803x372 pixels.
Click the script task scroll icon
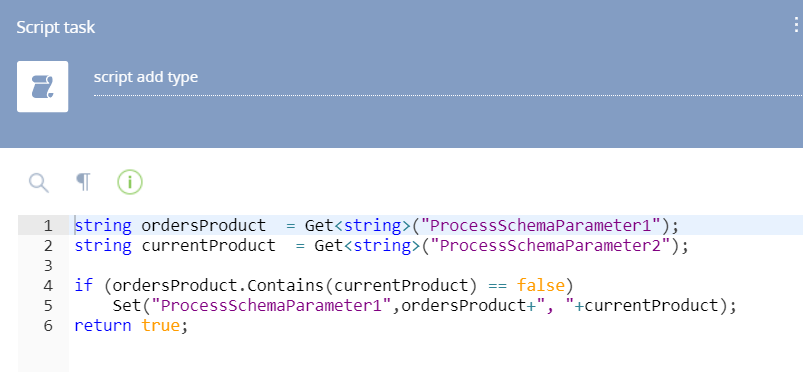(43, 87)
